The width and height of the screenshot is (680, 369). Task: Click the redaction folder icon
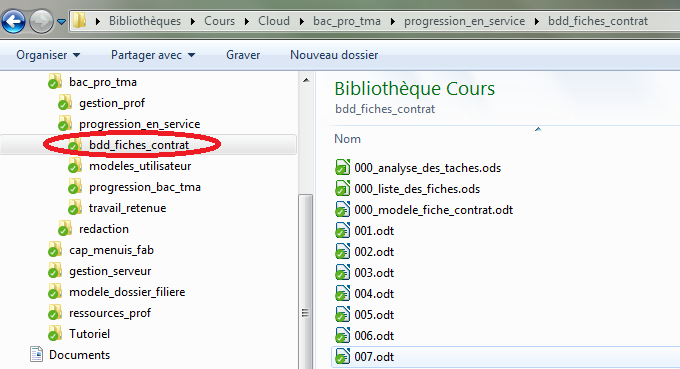65,229
